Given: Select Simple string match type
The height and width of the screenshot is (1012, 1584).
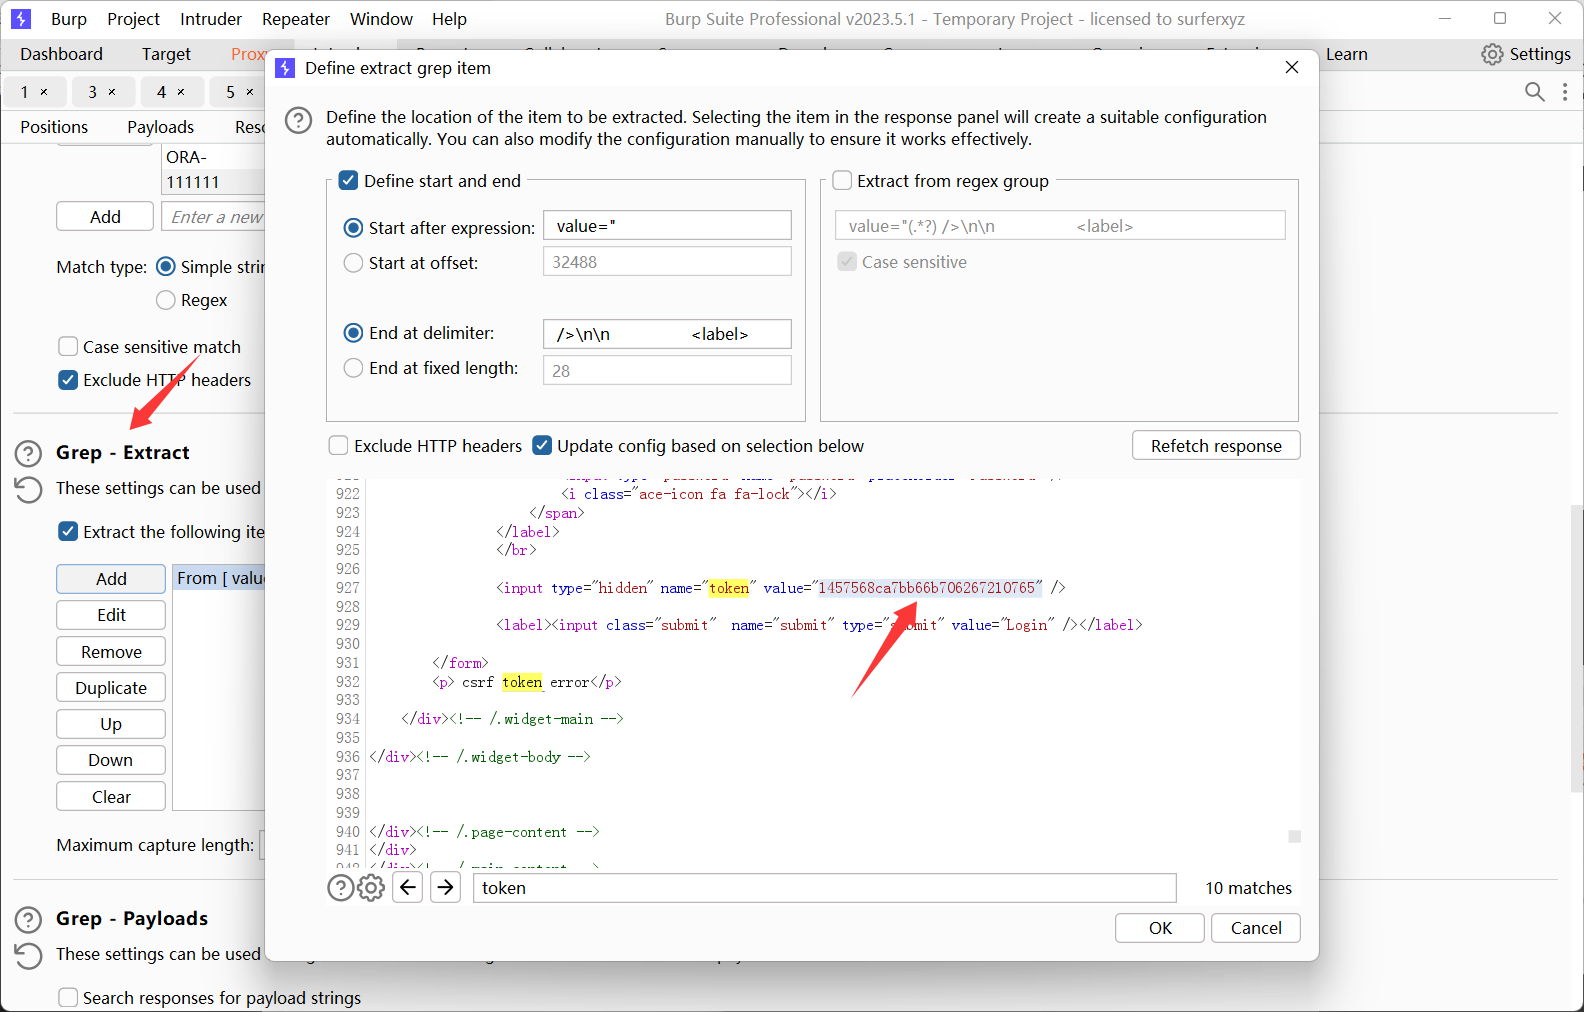Looking at the screenshot, I should click(166, 266).
